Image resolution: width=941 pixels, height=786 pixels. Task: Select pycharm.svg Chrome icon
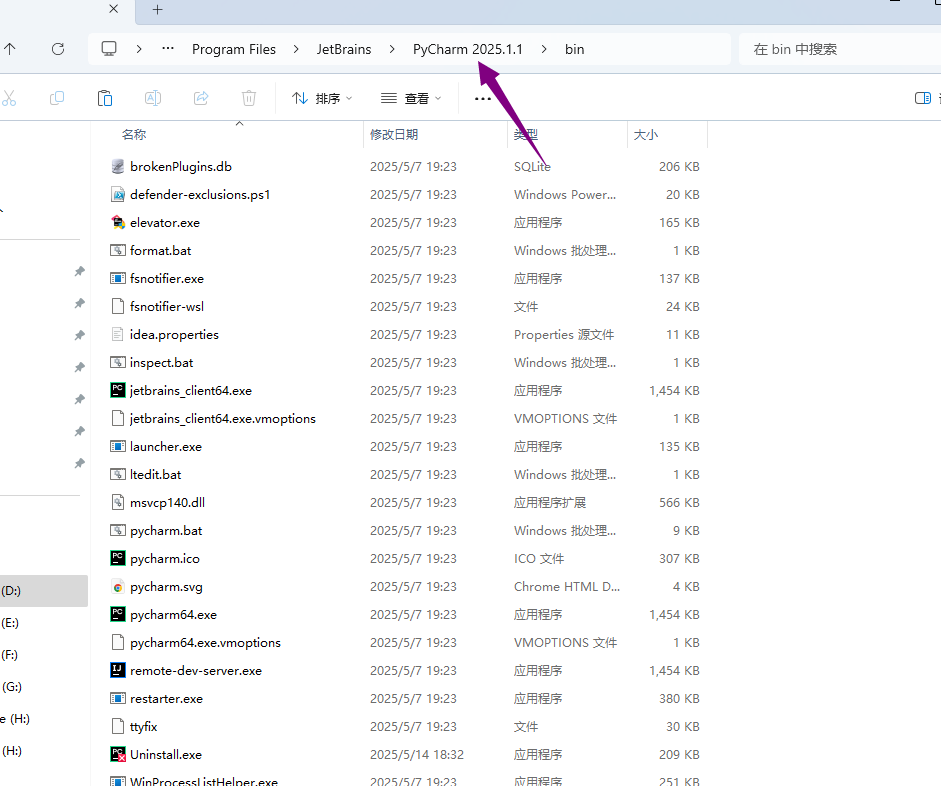point(118,587)
